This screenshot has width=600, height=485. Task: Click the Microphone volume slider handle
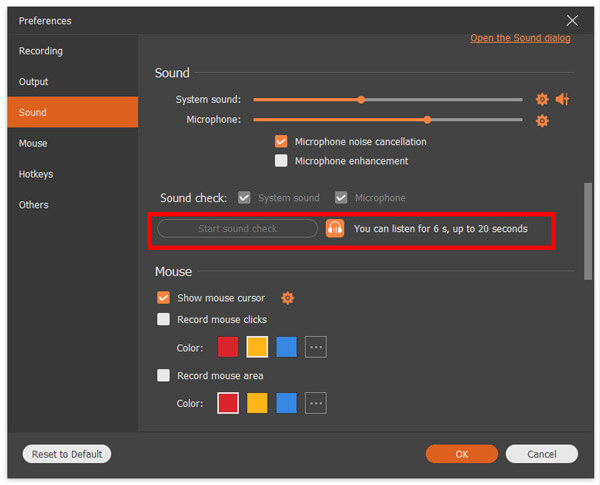tap(427, 120)
